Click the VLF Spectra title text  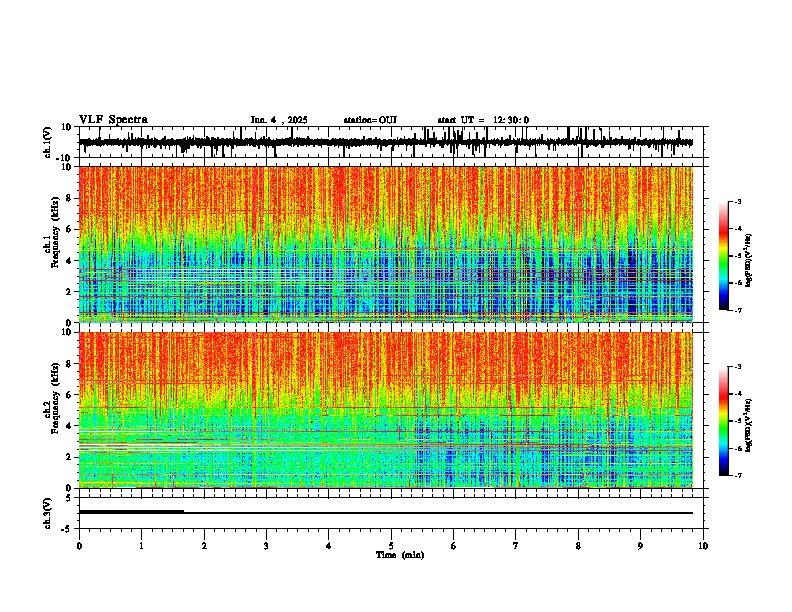[113, 119]
